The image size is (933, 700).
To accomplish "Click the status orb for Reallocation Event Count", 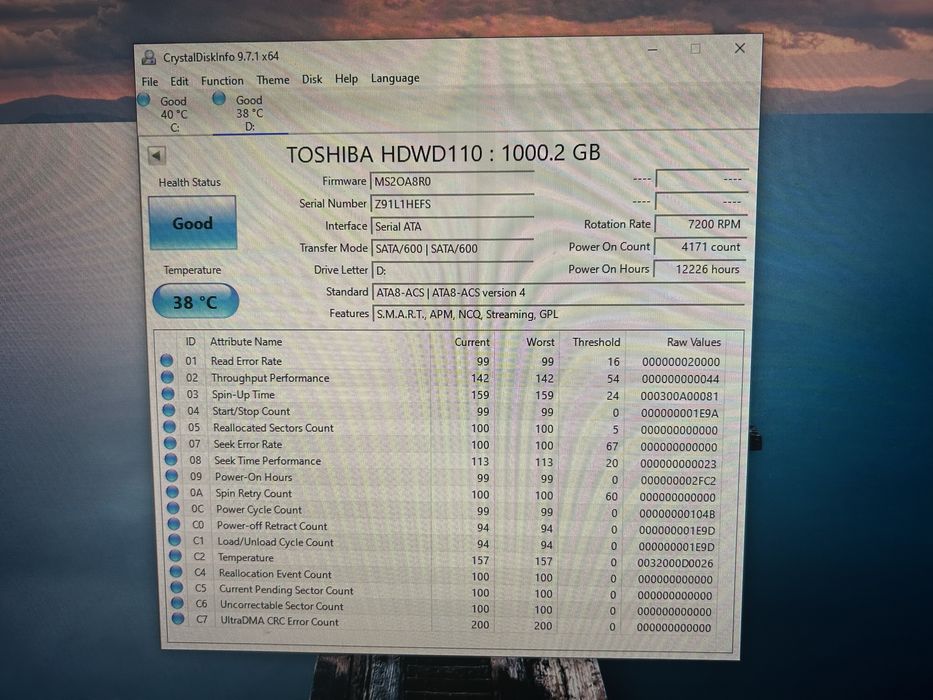I will (x=176, y=571).
